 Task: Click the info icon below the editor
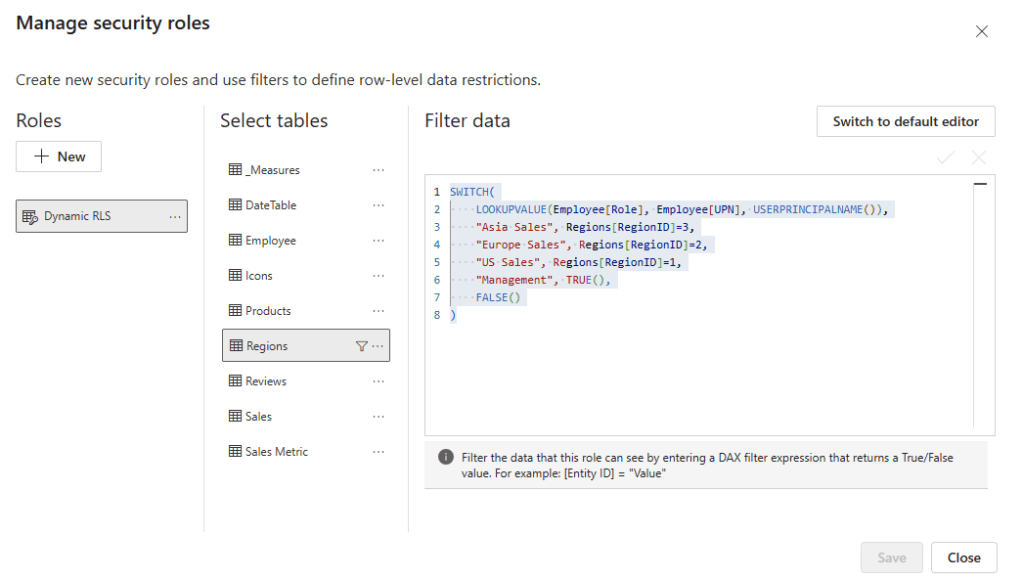(x=446, y=457)
